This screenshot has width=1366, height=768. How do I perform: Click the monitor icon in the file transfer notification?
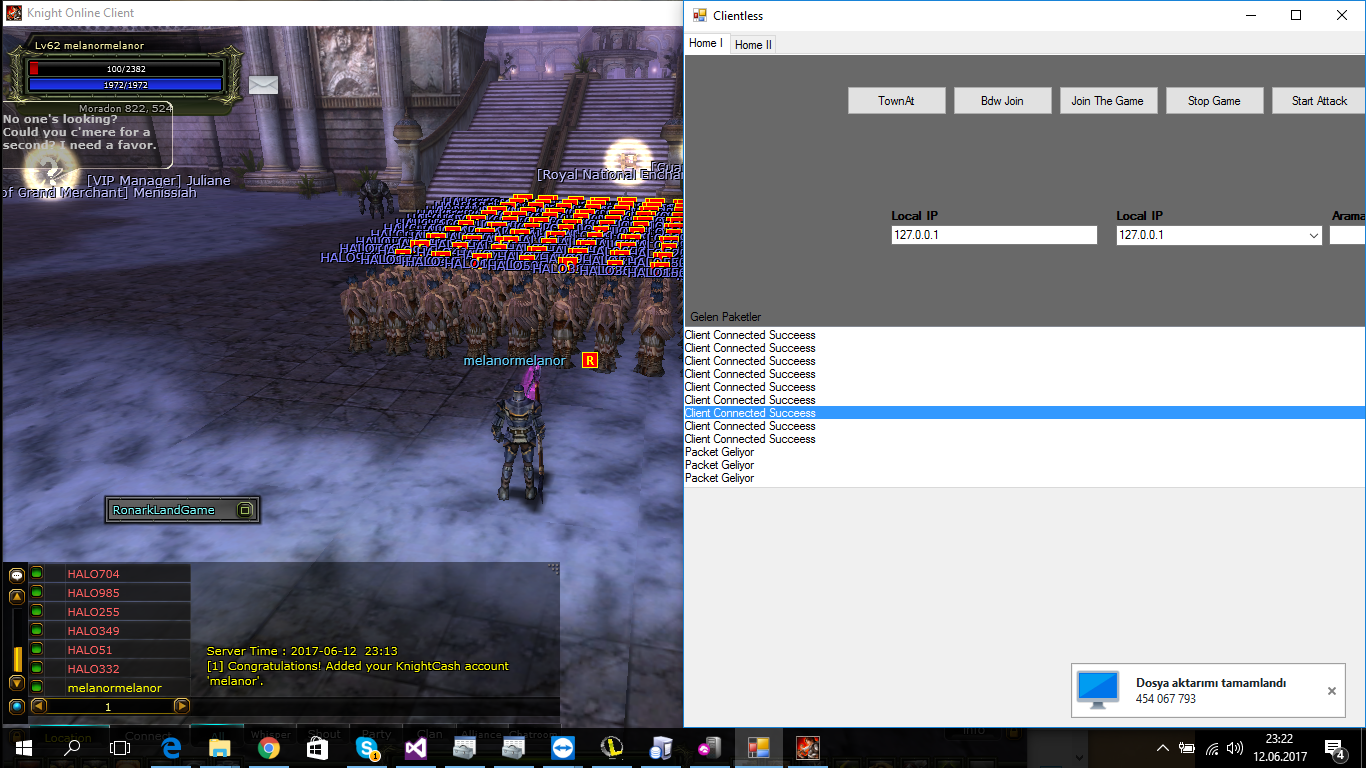[1098, 690]
